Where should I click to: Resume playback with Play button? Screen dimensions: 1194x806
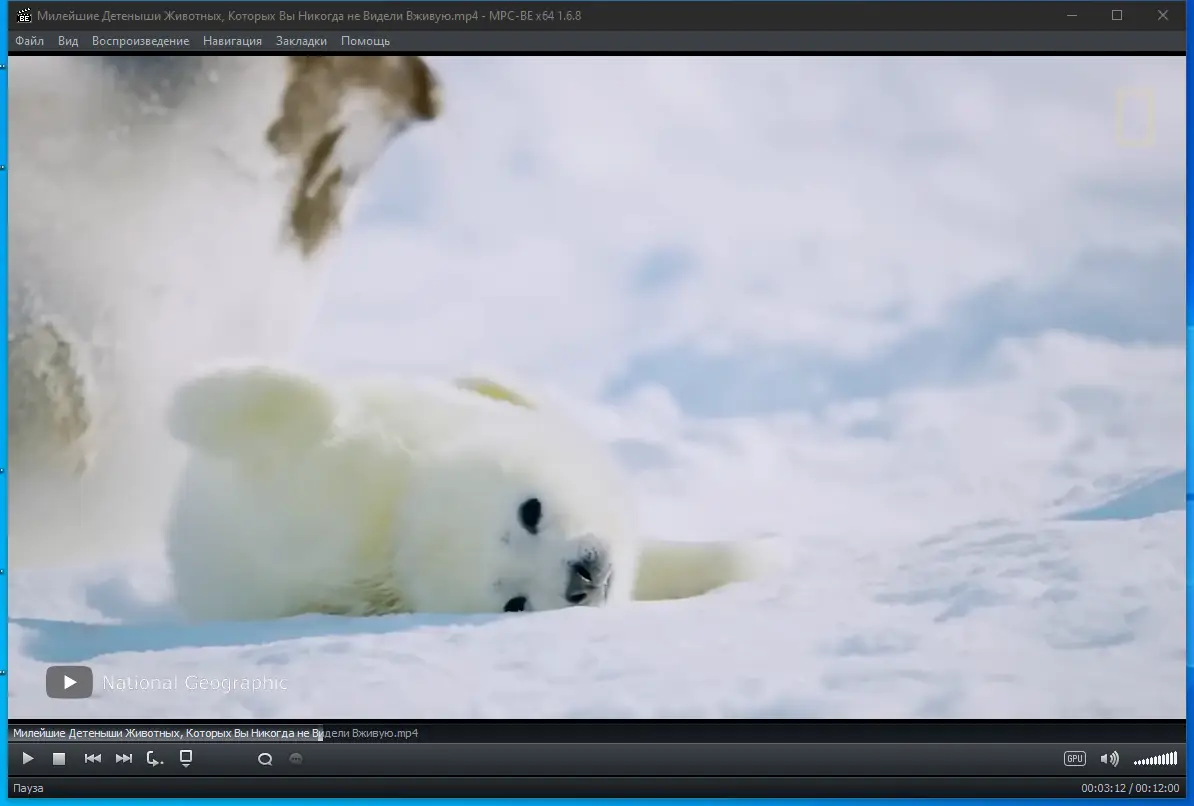click(28, 758)
